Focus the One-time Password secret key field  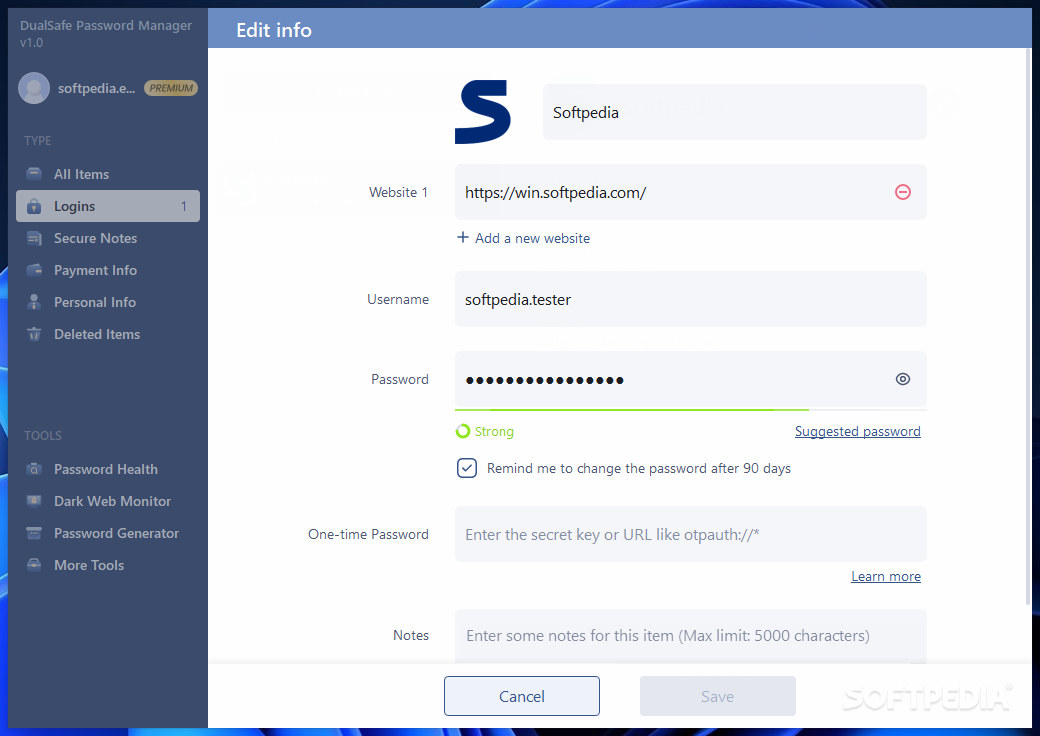(x=690, y=534)
